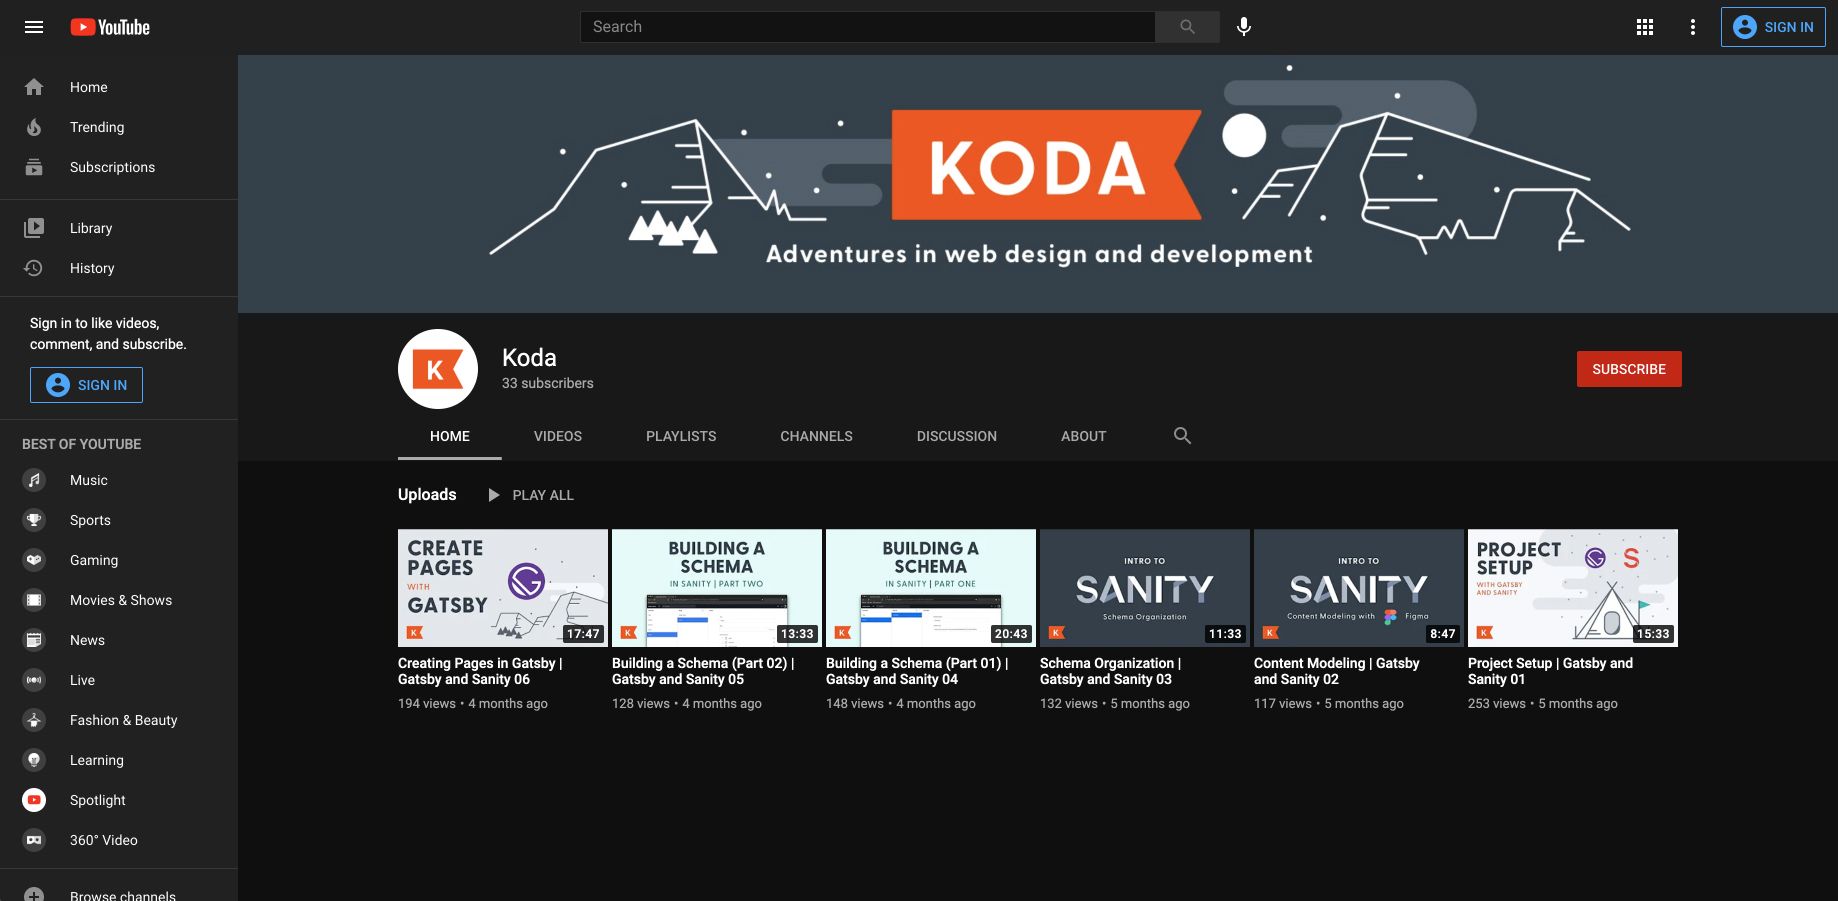Select Learning in Best of YouTube
Viewport: 1838px width, 901px height.
[x=119, y=760]
